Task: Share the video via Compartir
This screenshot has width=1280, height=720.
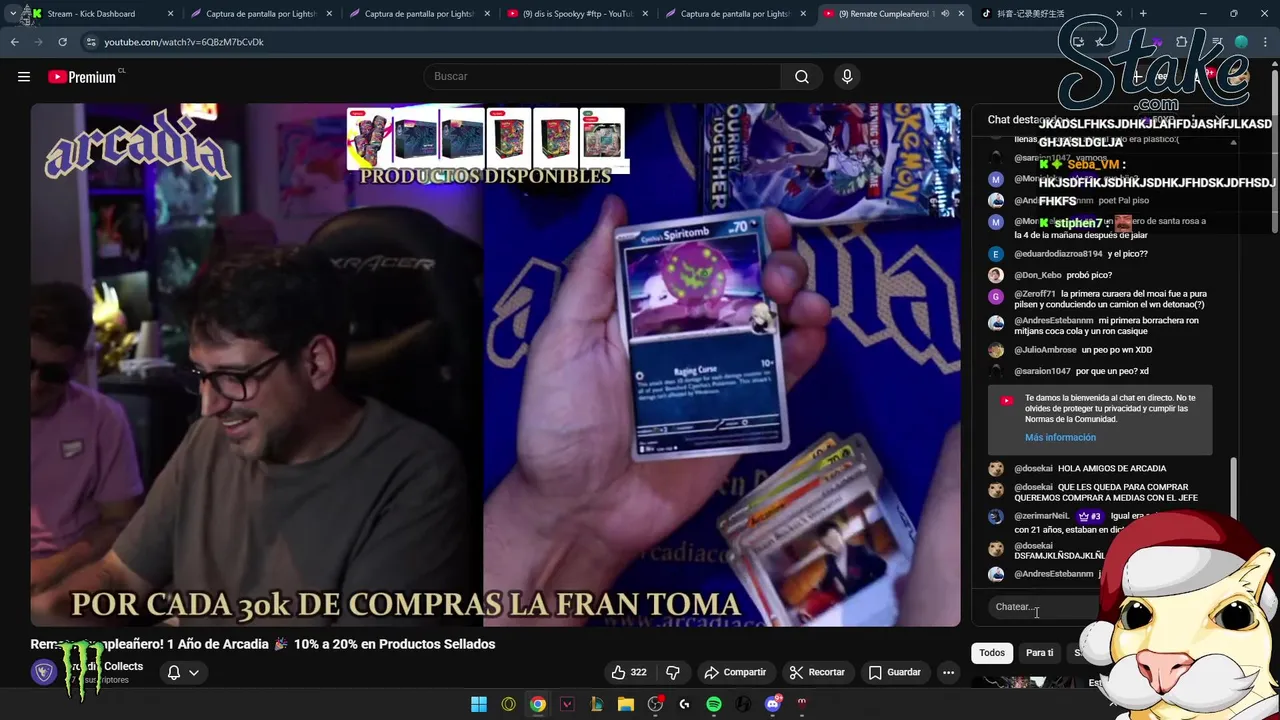Action: [735, 672]
